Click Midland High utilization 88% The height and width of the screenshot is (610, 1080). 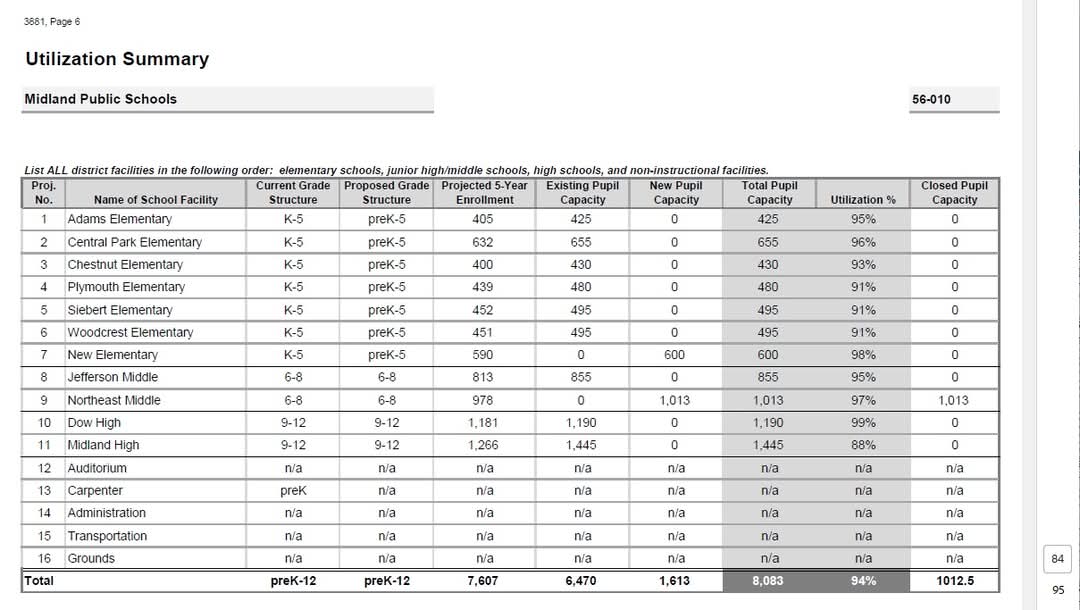[x=863, y=445]
